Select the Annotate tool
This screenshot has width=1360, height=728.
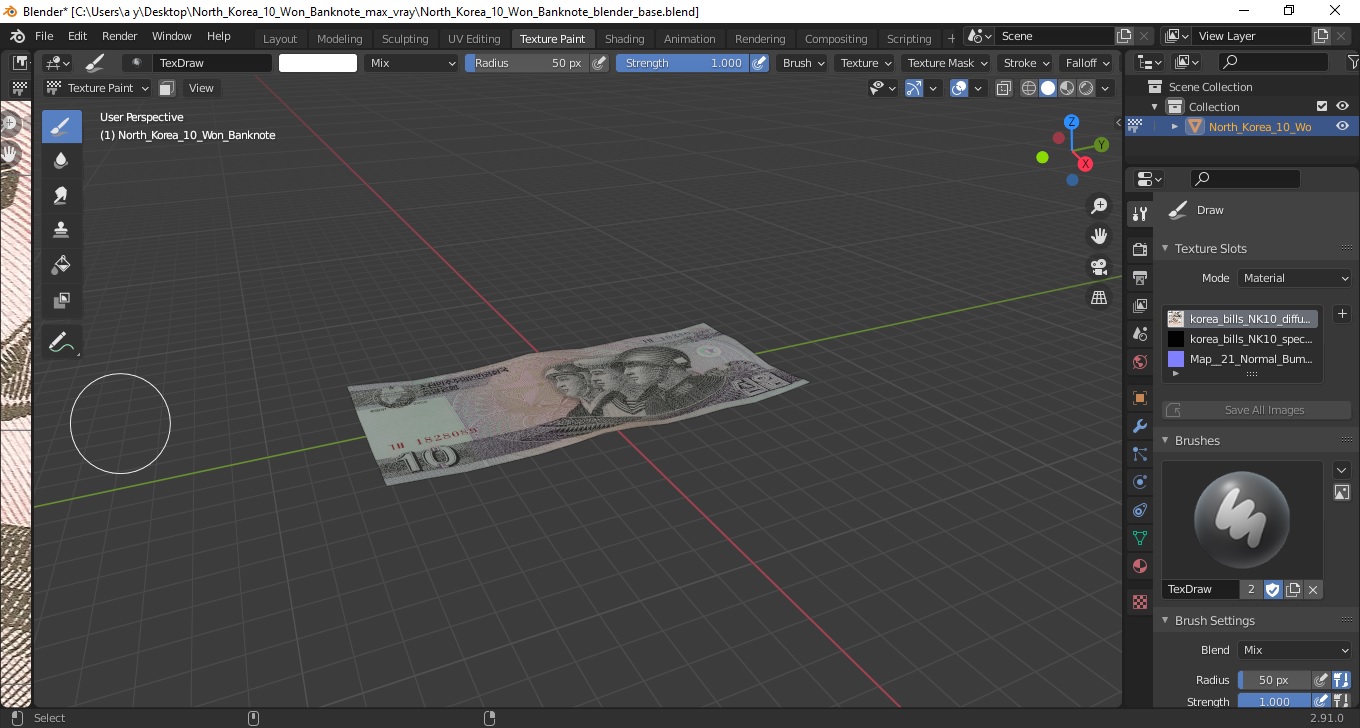pos(61,342)
